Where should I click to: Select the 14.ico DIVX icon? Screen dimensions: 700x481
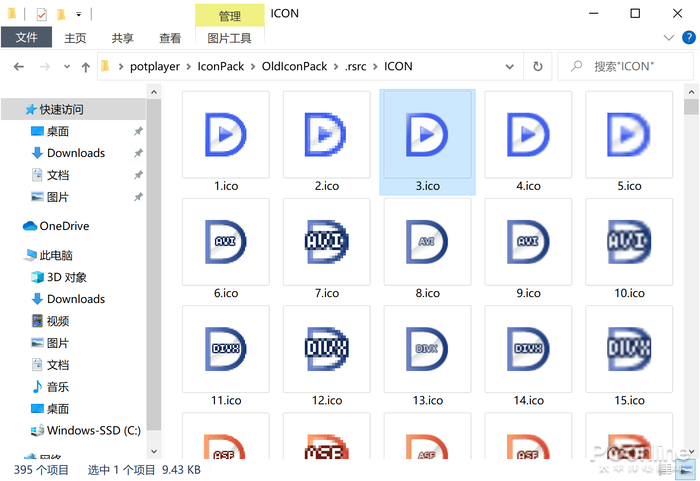tap(528, 349)
